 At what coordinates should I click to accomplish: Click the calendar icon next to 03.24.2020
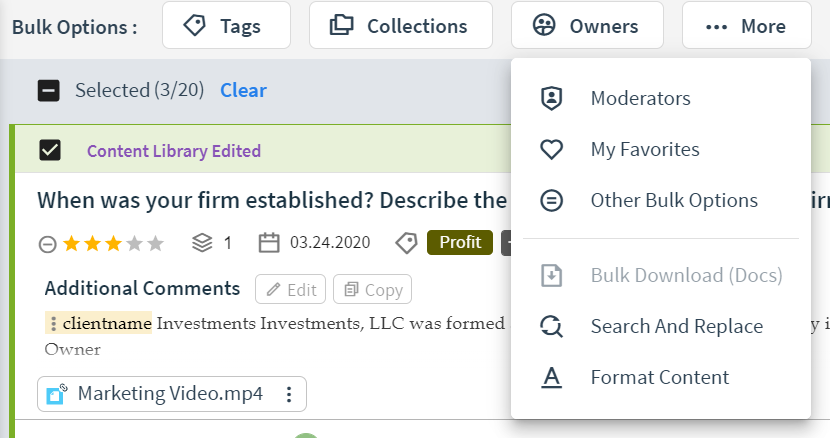[269, 243]
